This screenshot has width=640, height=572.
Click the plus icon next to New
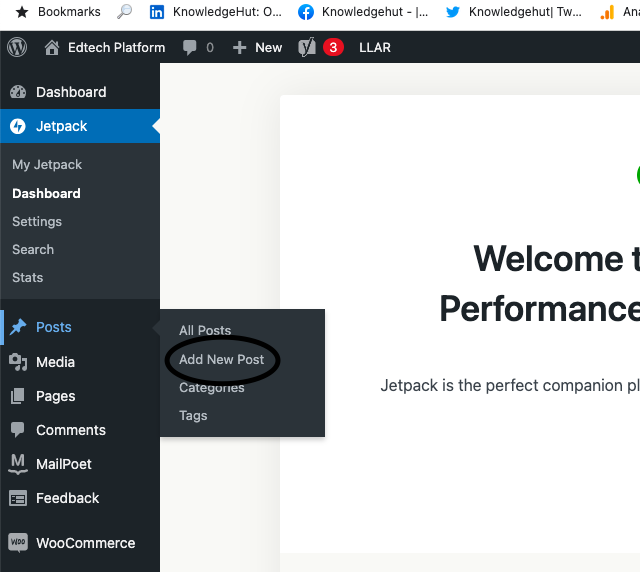(x=240, y=48)
